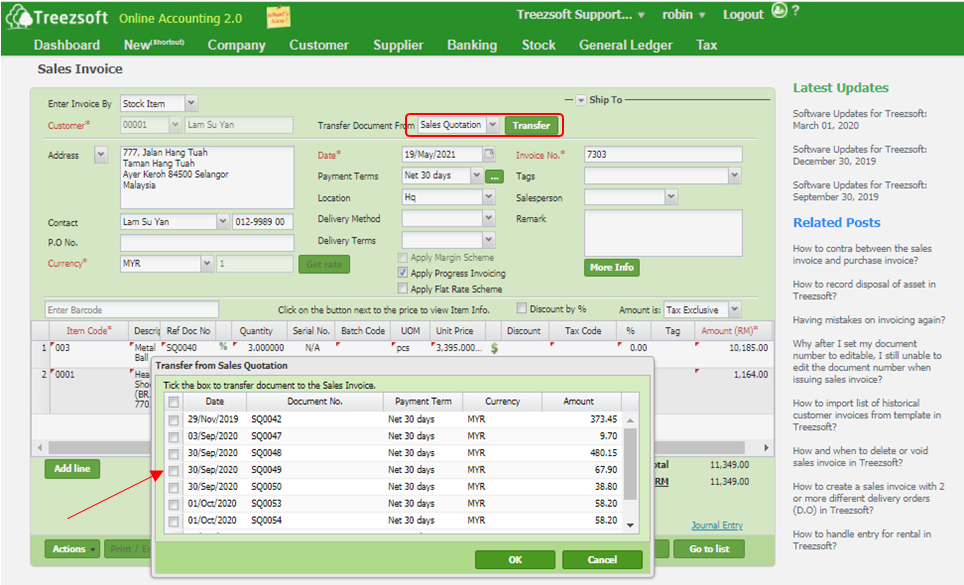Click the quotation list vertical scrollbar
Image resolution: width=964 pixels, height=585 pixels.
pos(630,464)
